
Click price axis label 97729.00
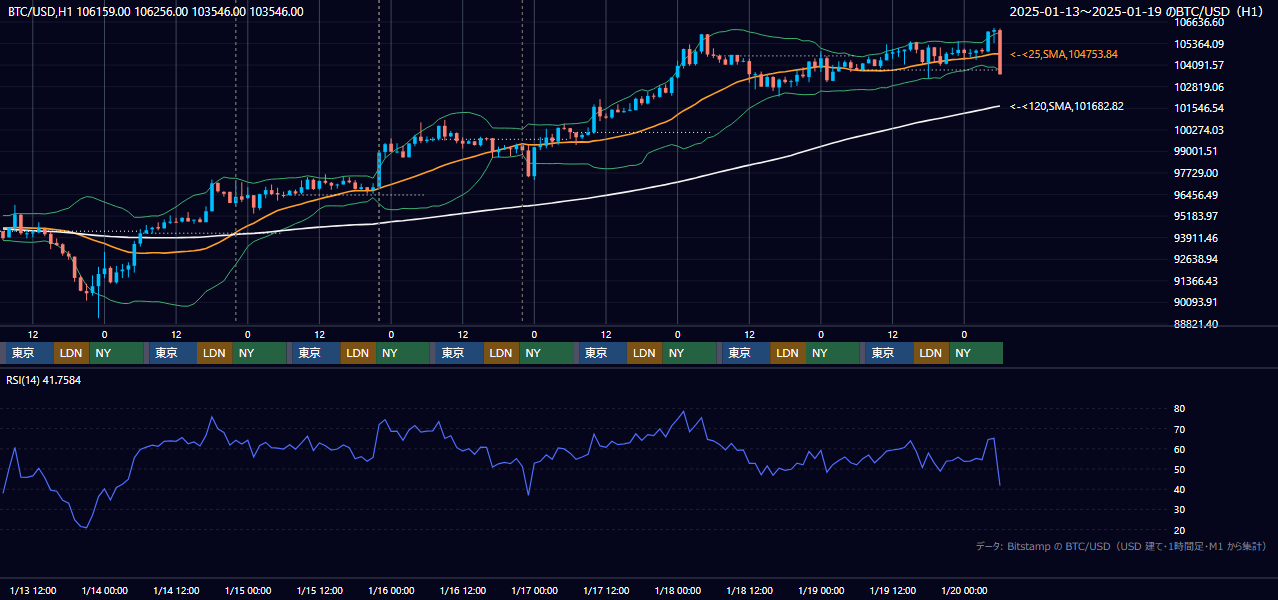(1196, 173)
